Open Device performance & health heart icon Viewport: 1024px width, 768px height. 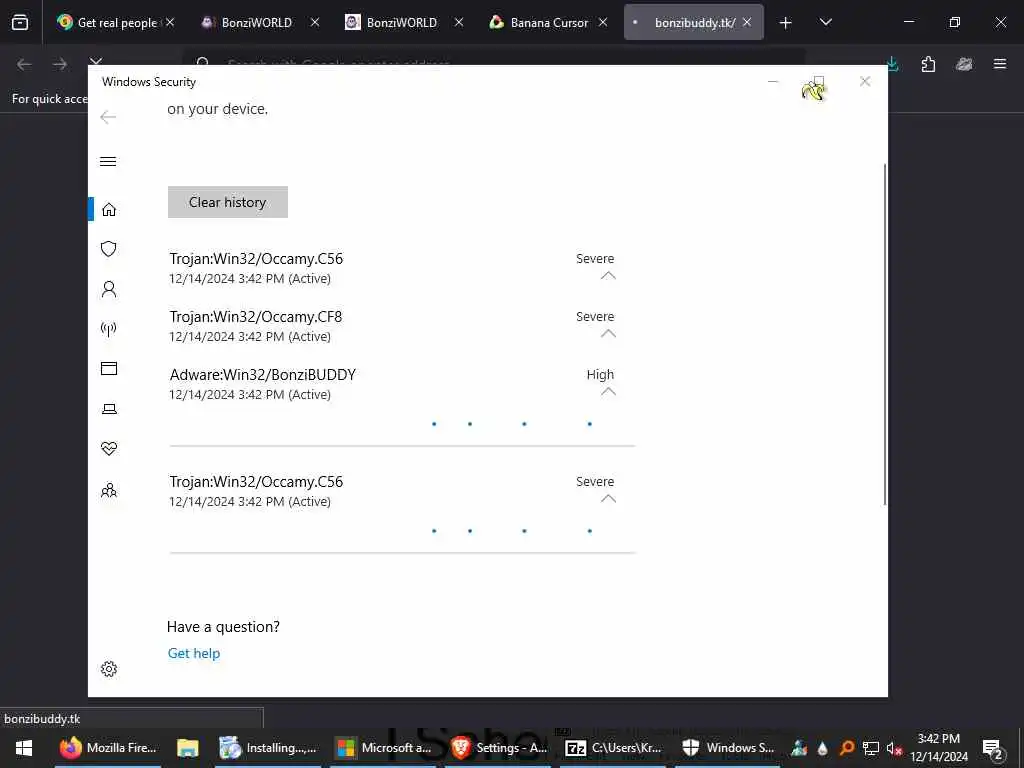coord(109,448)
